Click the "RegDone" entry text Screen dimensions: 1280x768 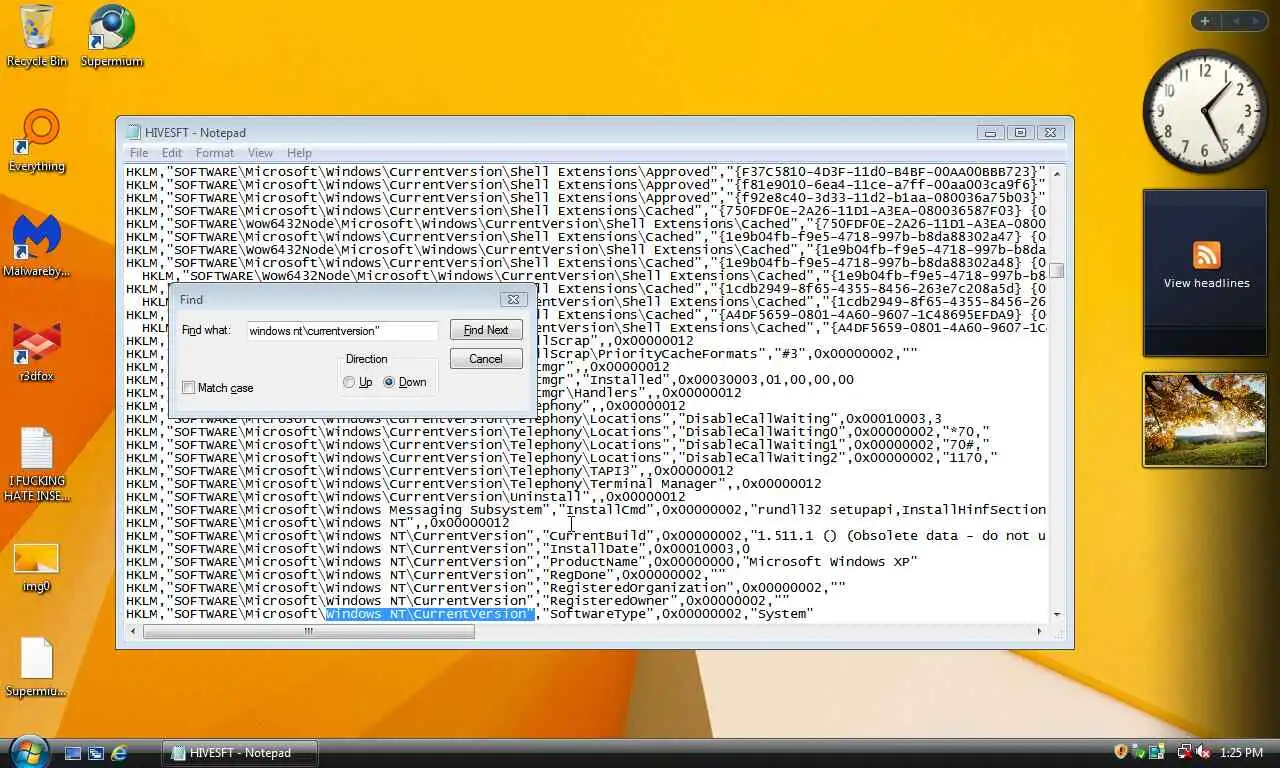[x=578, y=575]
